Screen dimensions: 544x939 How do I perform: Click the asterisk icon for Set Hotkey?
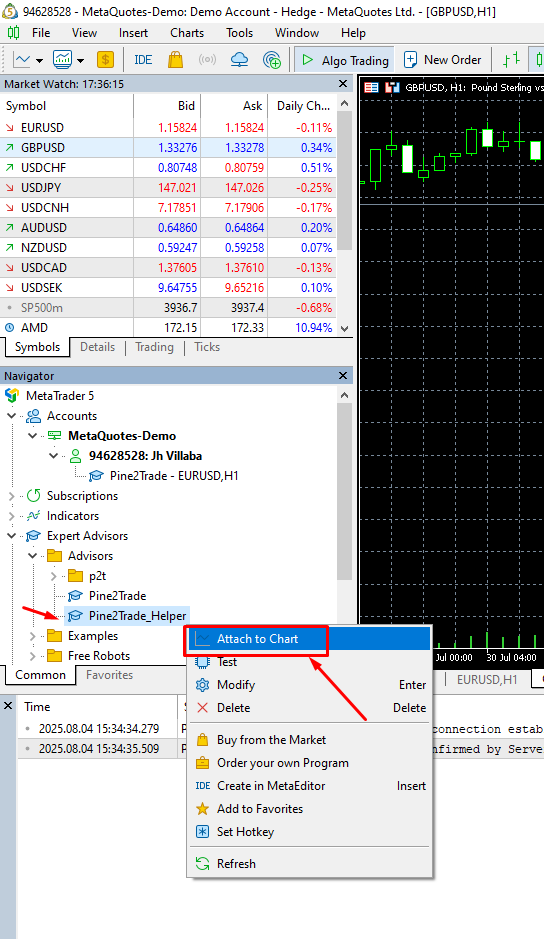coord(203,832)
